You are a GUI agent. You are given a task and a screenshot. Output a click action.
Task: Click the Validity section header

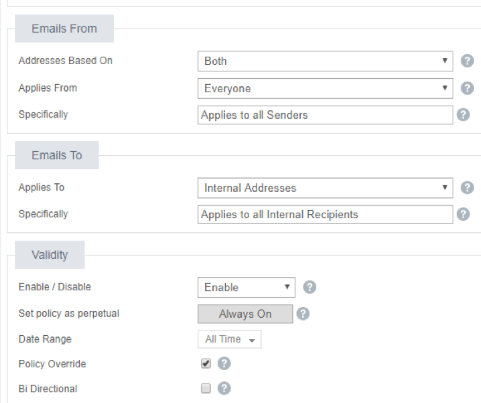pos(50,255)
